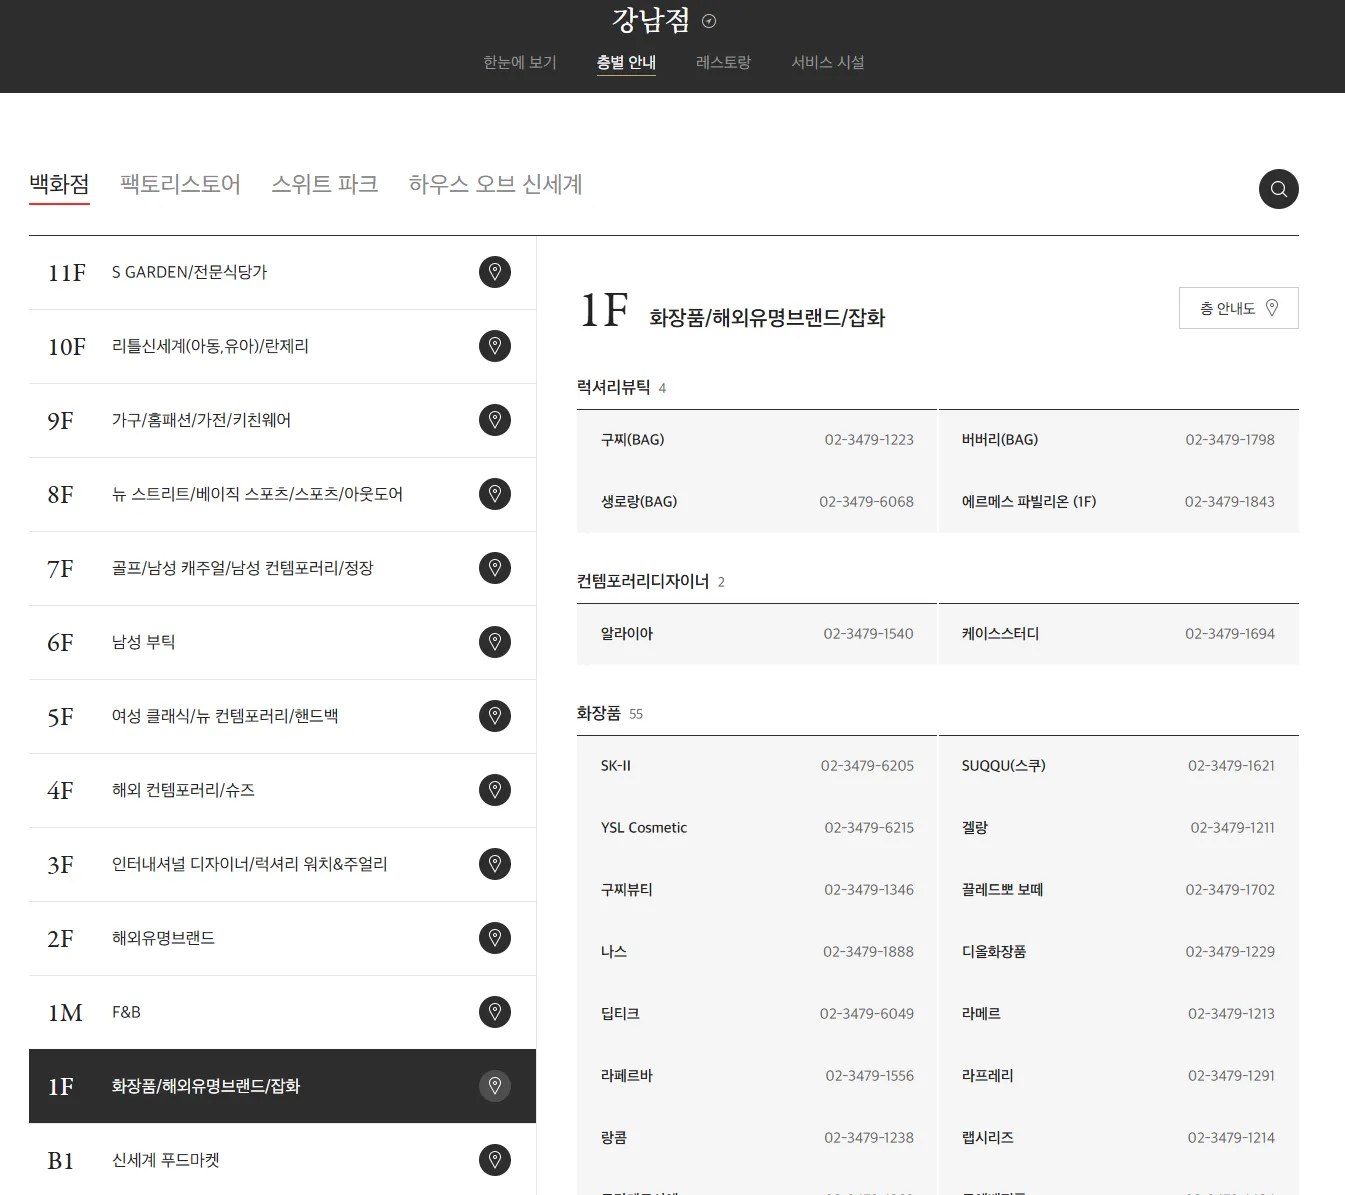Click the store selector arrow beside 강남점

click(x=709, y=21)
